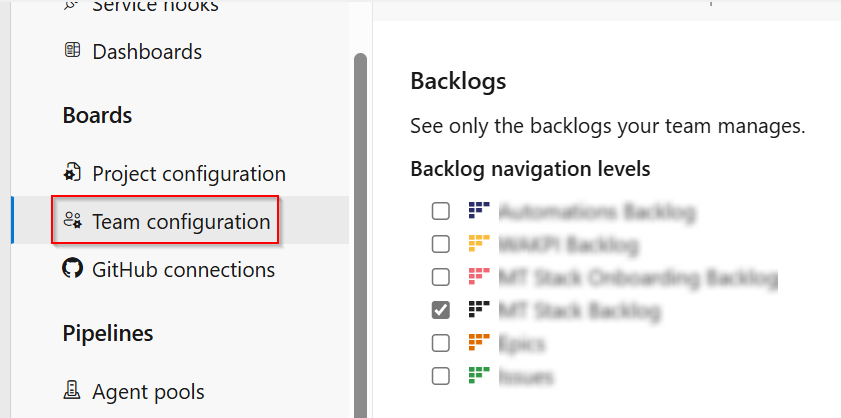This screenshot has height=418, width=841.
Task: Click the orange Epics backlog icon
Action: [x=478, y=342]
